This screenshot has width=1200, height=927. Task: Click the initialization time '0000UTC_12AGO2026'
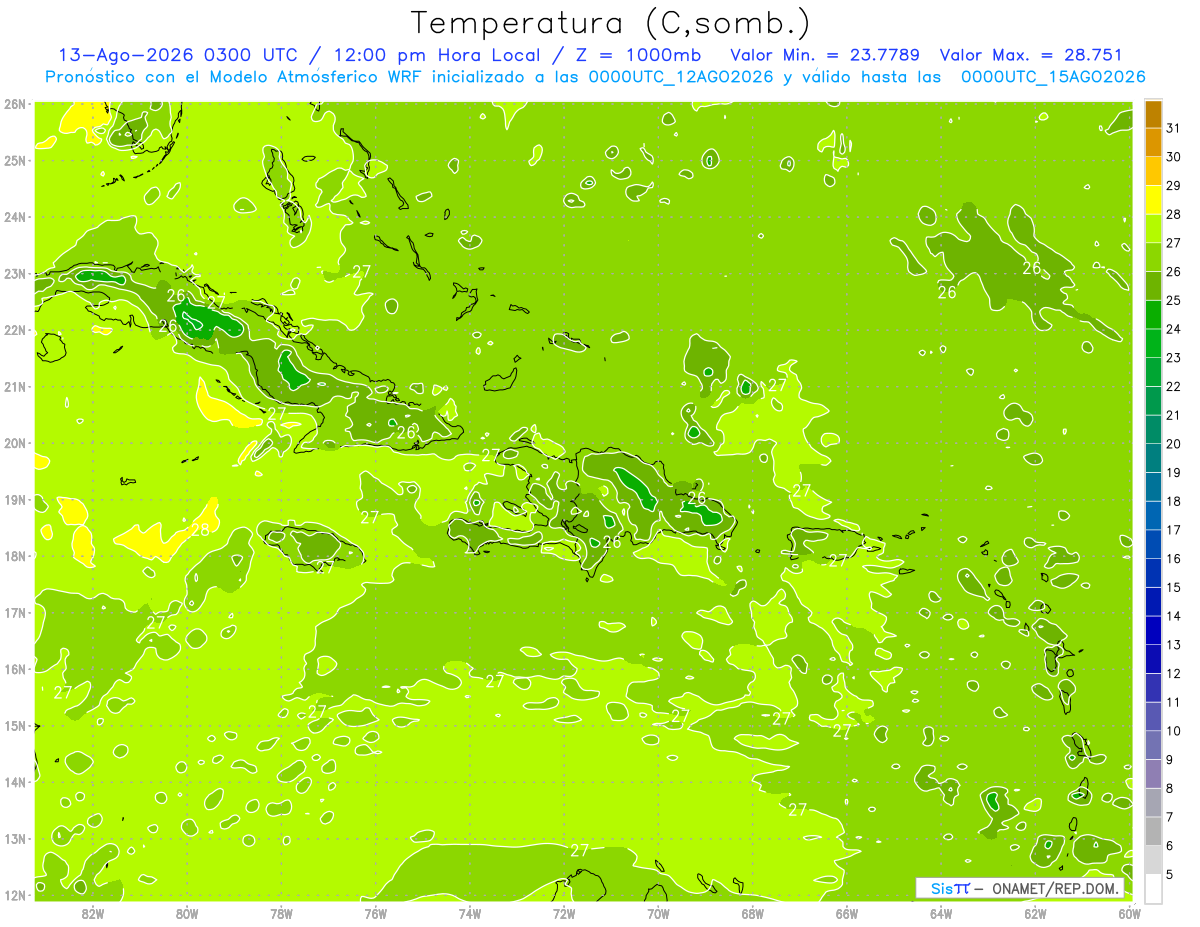pyautogui.click(x=680, y=77)
